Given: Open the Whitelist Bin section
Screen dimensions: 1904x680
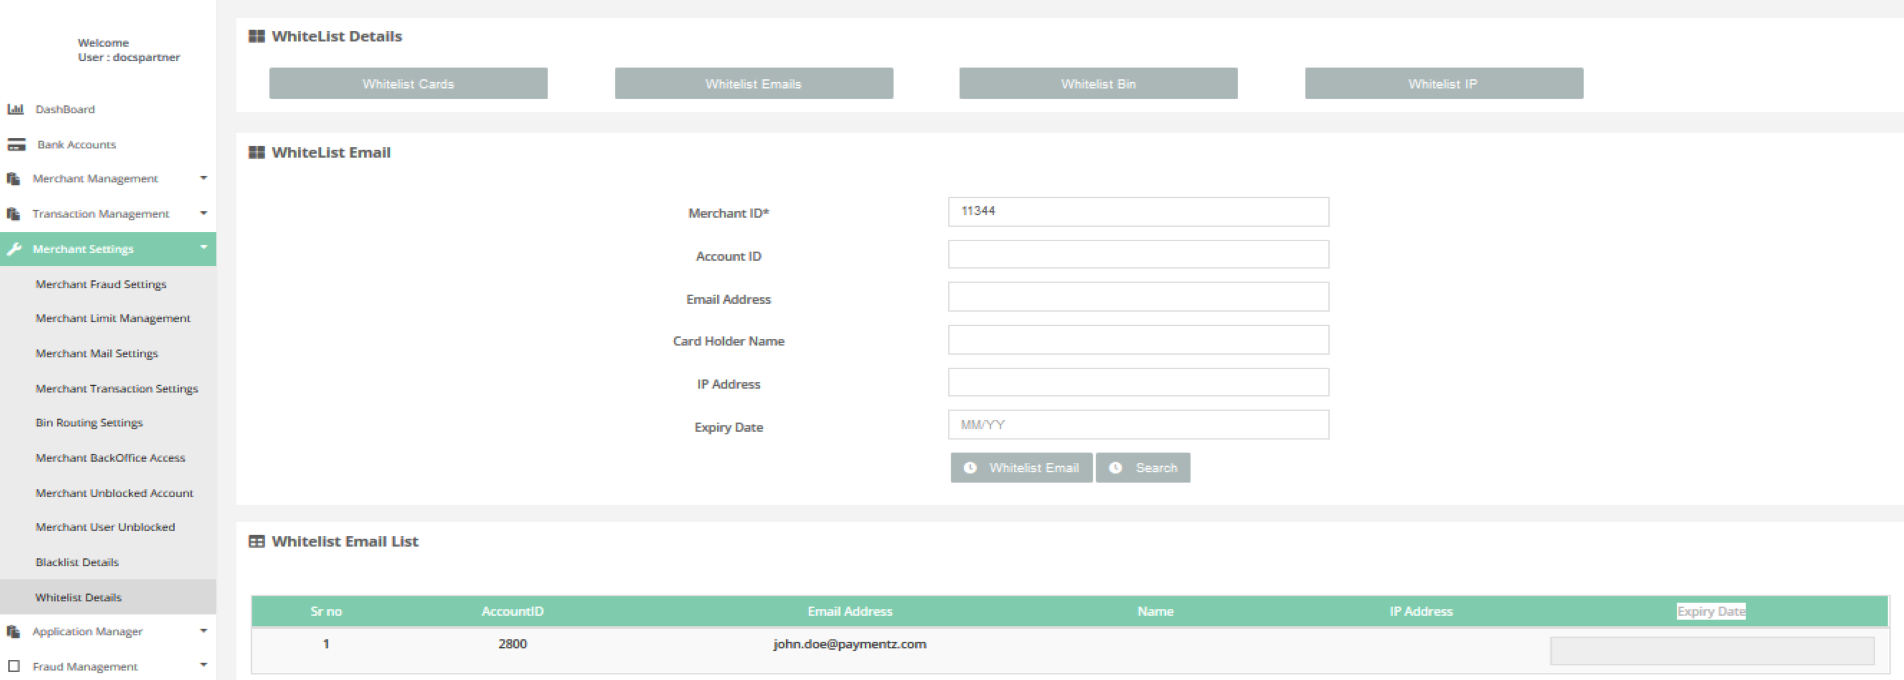Looking at the screenshot, I should pyautogui.click(x=1098, y=84).
